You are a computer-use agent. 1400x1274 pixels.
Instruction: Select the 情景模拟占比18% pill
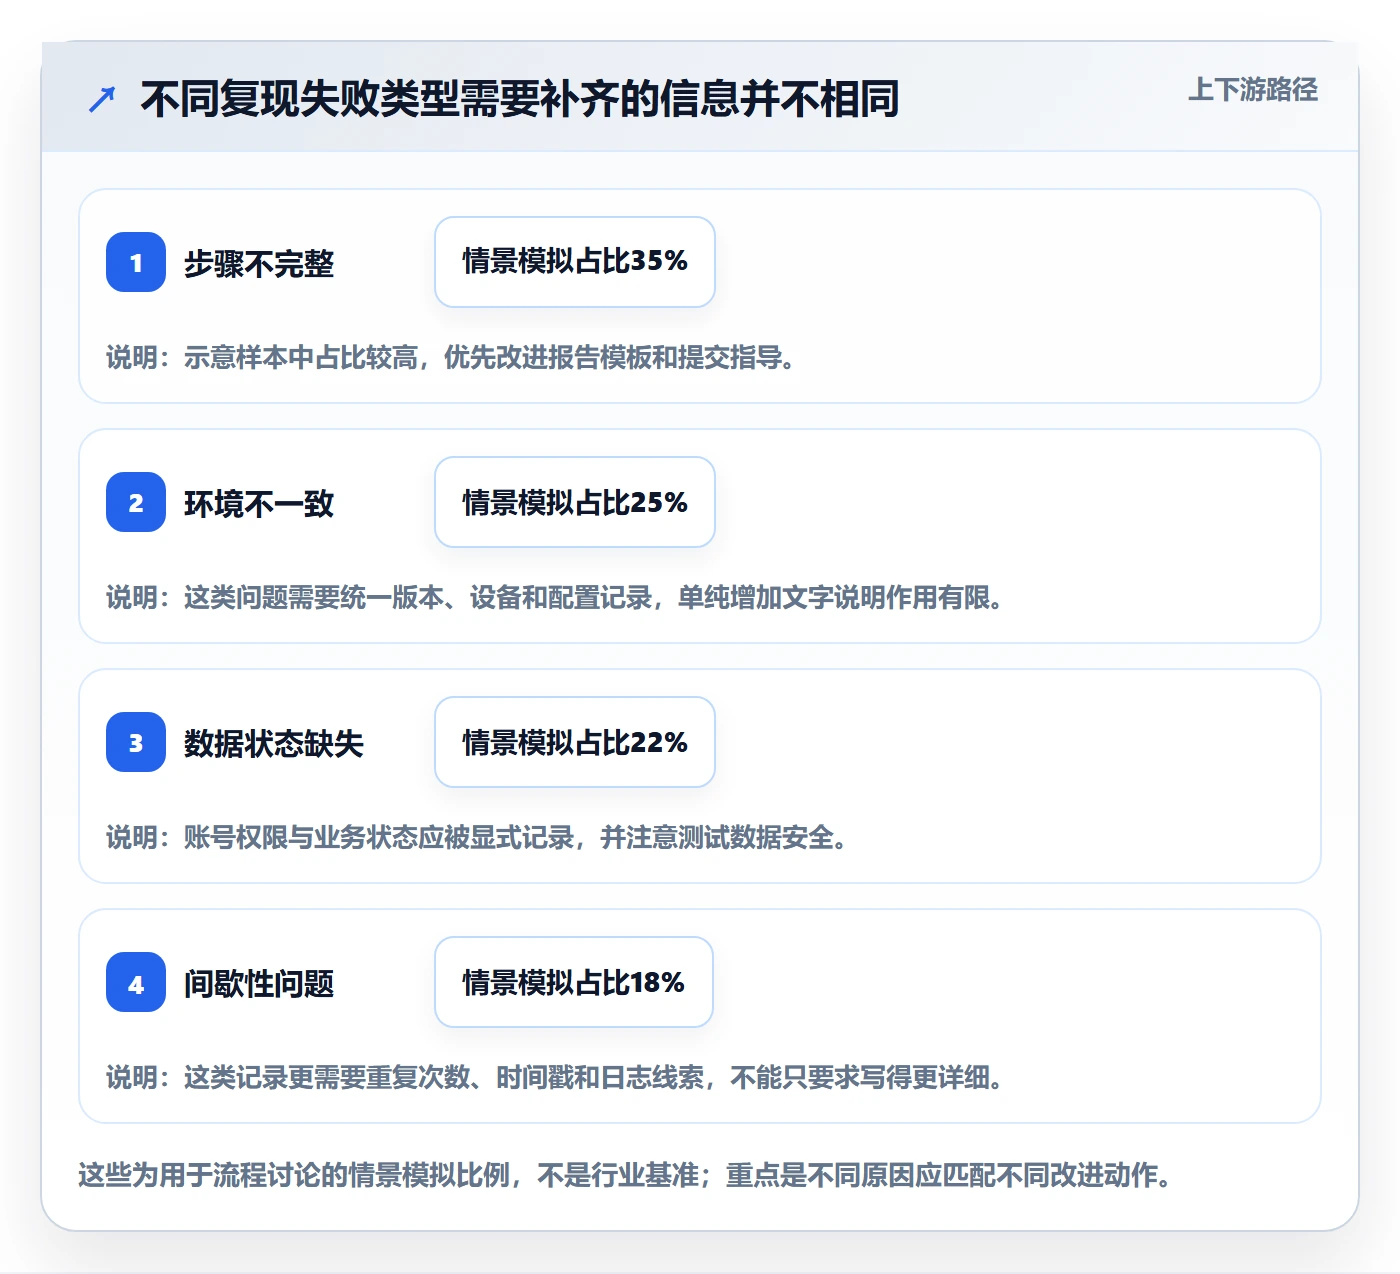point(574,982)
